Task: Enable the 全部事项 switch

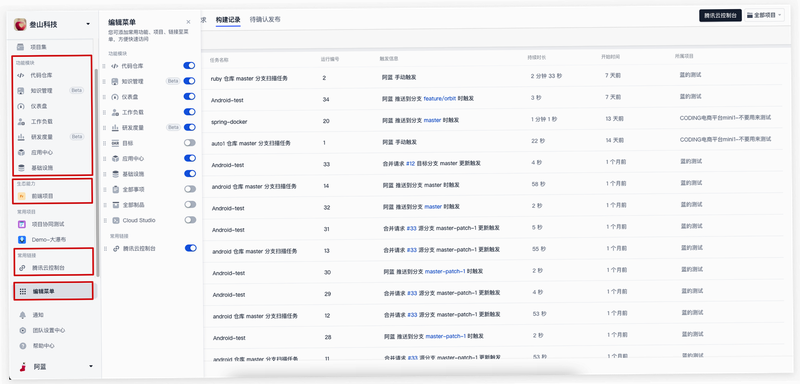Action: pos(190,189)
